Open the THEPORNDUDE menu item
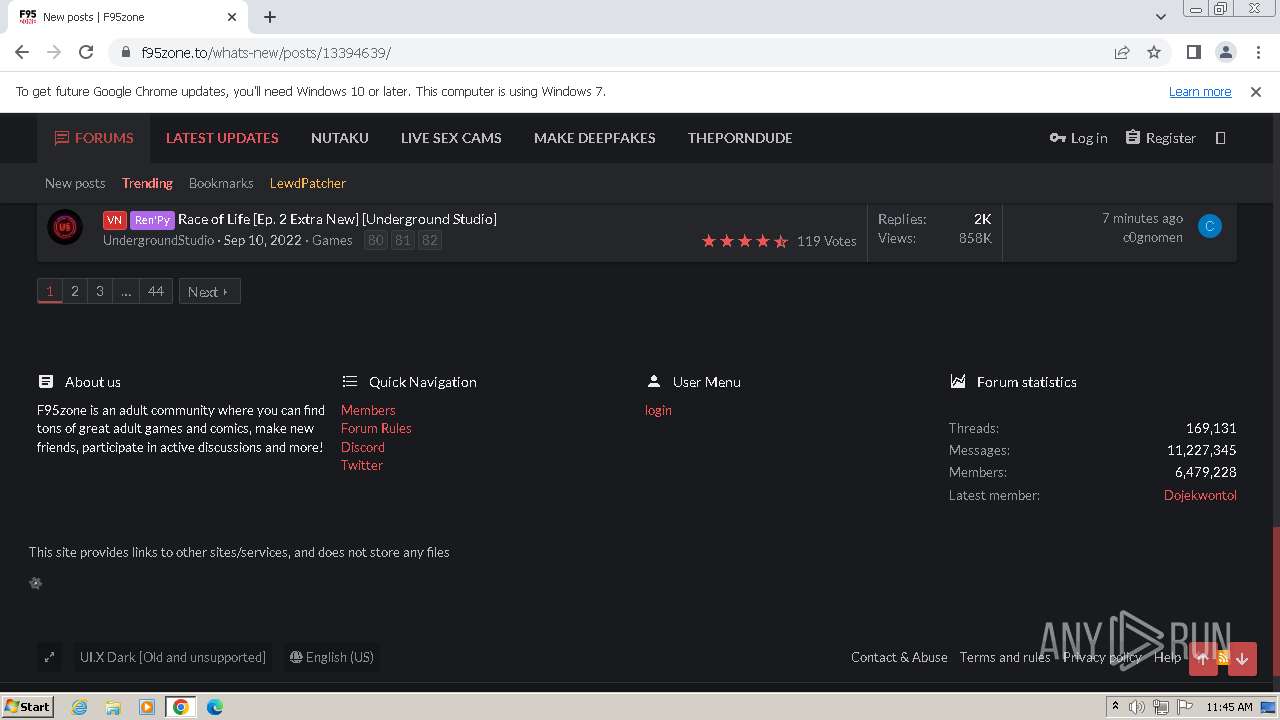This screenshot has width=1280, height=720. click(x=740, y=138)
